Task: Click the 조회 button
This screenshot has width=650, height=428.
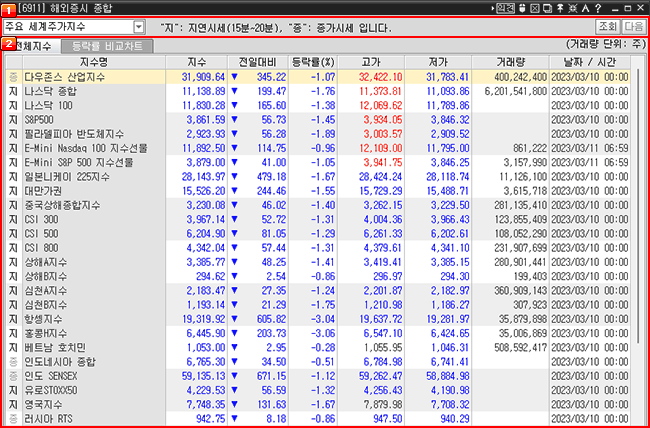Action: [608, 27]
